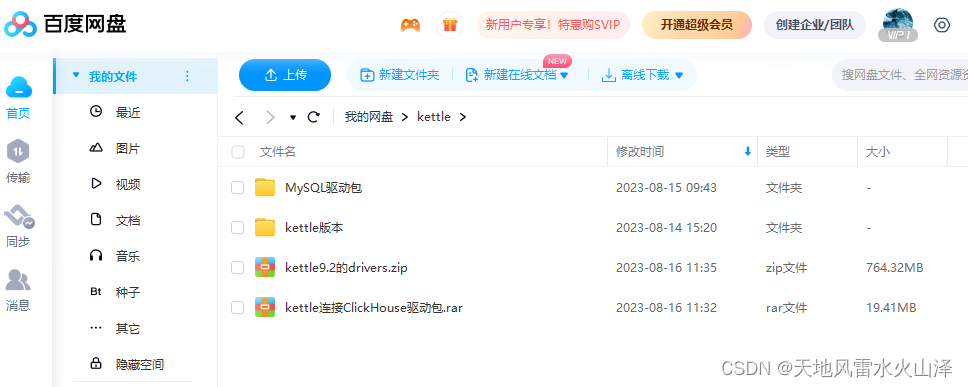
Task: Open the navigation history dropdown arrow
Action: click(293, 117)
